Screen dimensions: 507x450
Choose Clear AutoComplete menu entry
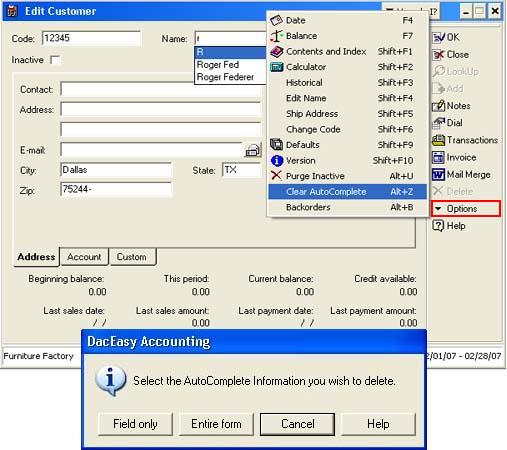[347, 192]
